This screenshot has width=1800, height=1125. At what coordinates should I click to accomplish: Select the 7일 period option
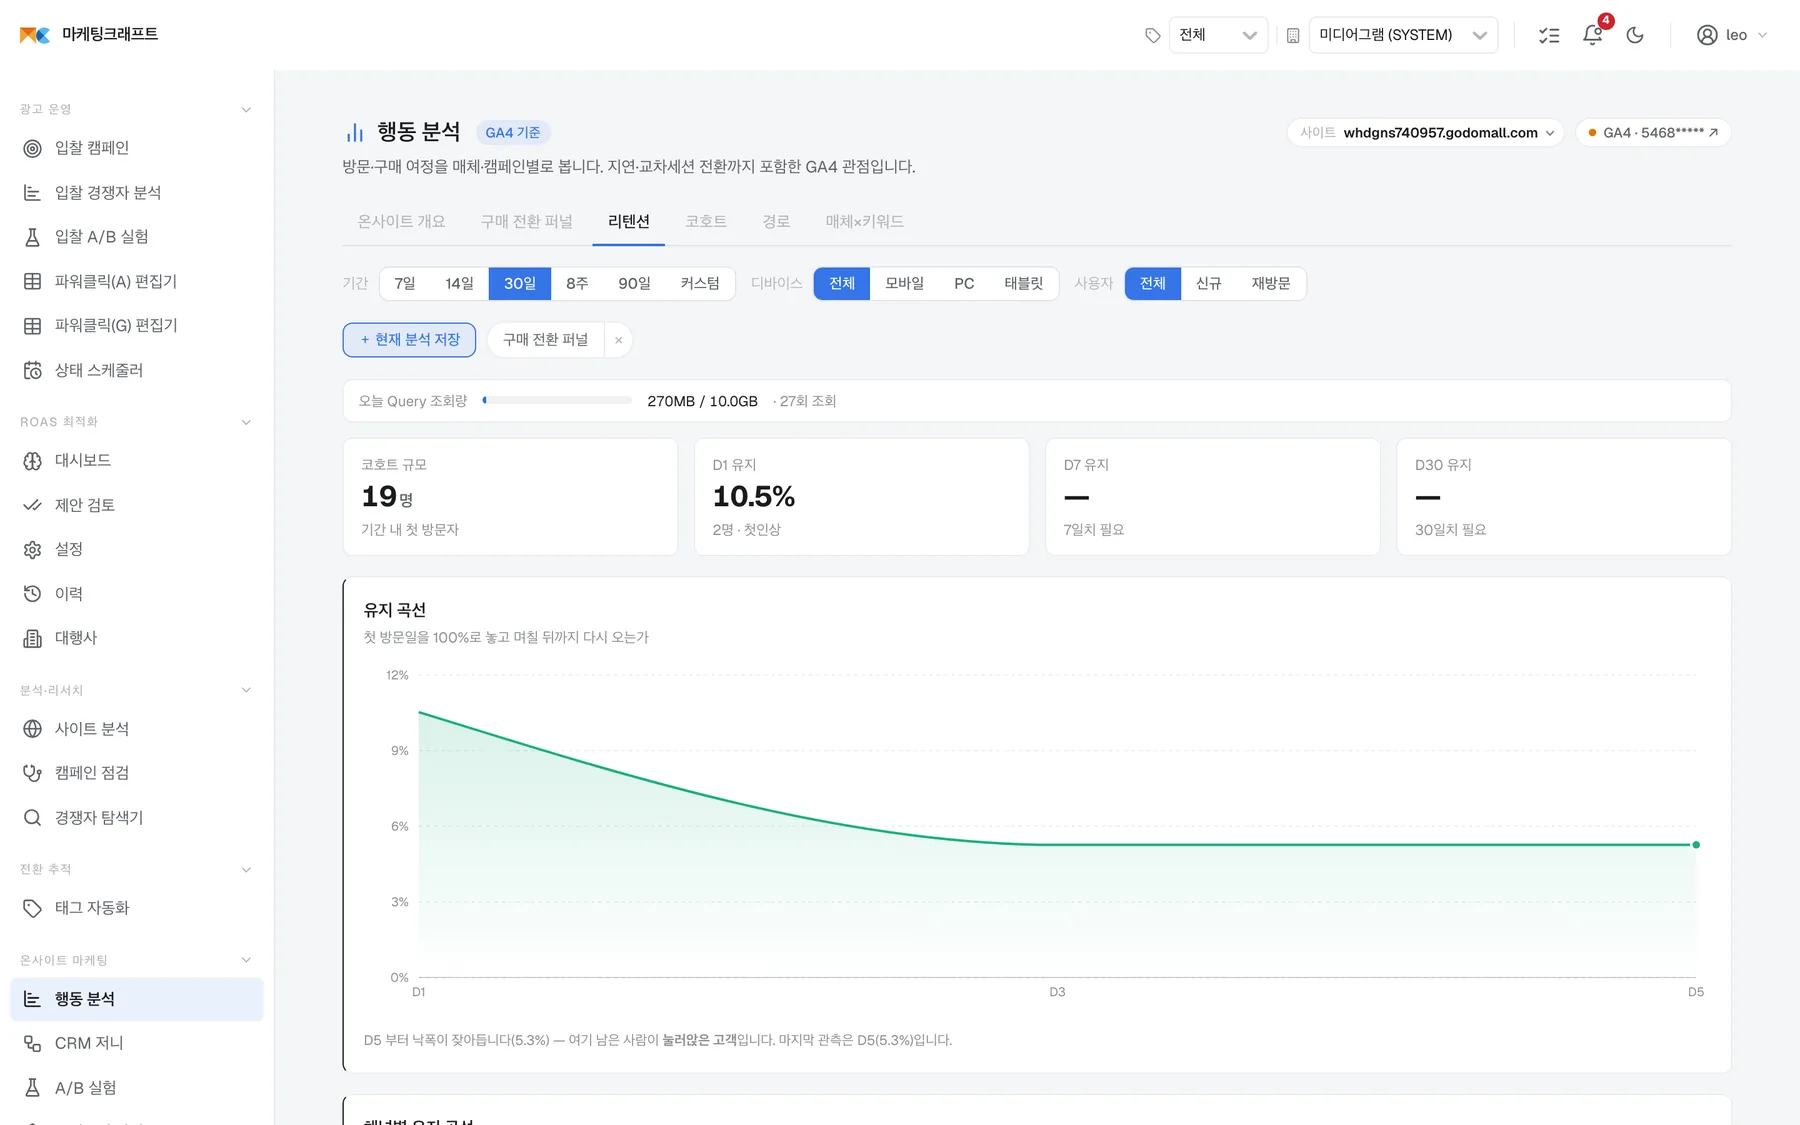click(405, 284)
